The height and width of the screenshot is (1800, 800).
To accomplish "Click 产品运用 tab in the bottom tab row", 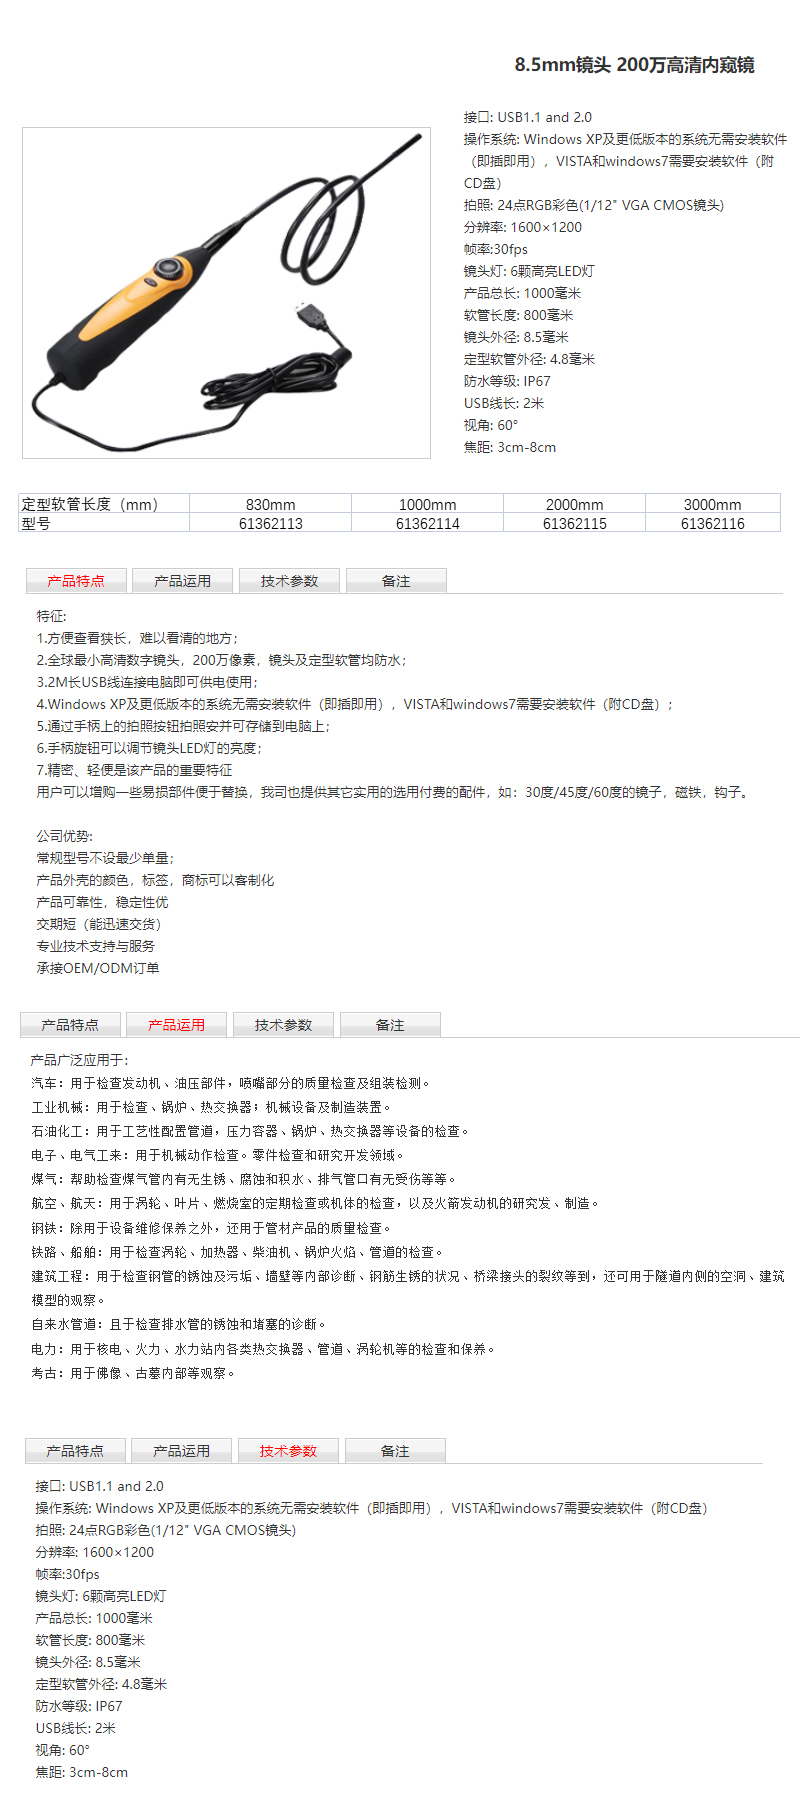I will (x=181, y=1451).
